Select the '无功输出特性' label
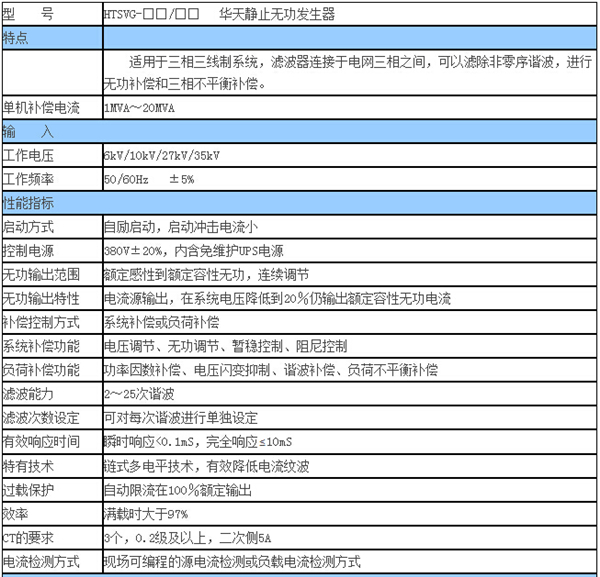 pos(41,298)
